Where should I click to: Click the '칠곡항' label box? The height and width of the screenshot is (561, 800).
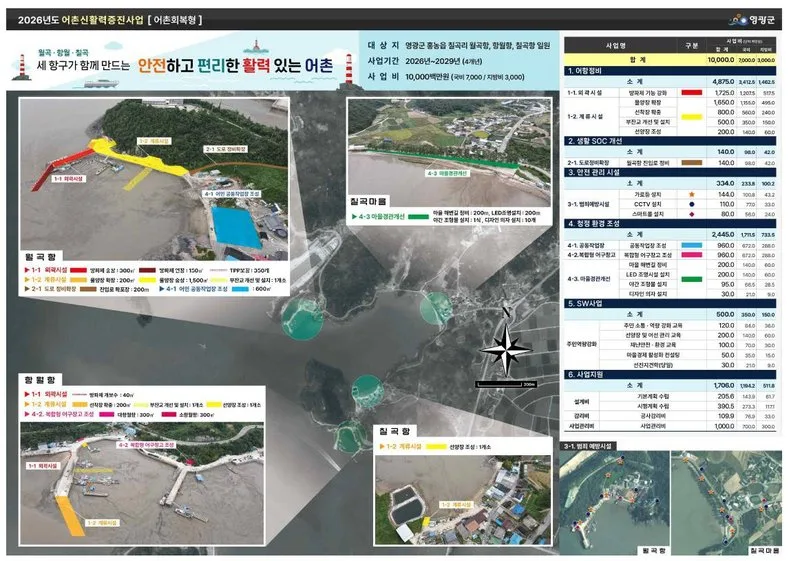pyautogui.click(x=394, y=431)
